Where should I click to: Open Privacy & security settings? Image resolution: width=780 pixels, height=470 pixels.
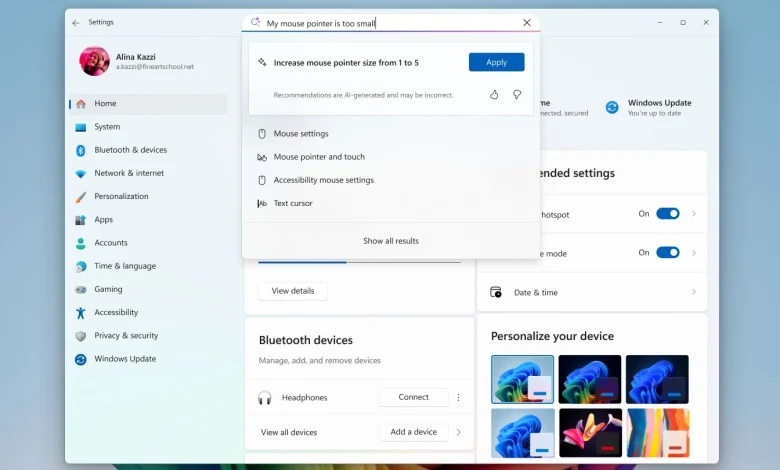pos(148,336)
